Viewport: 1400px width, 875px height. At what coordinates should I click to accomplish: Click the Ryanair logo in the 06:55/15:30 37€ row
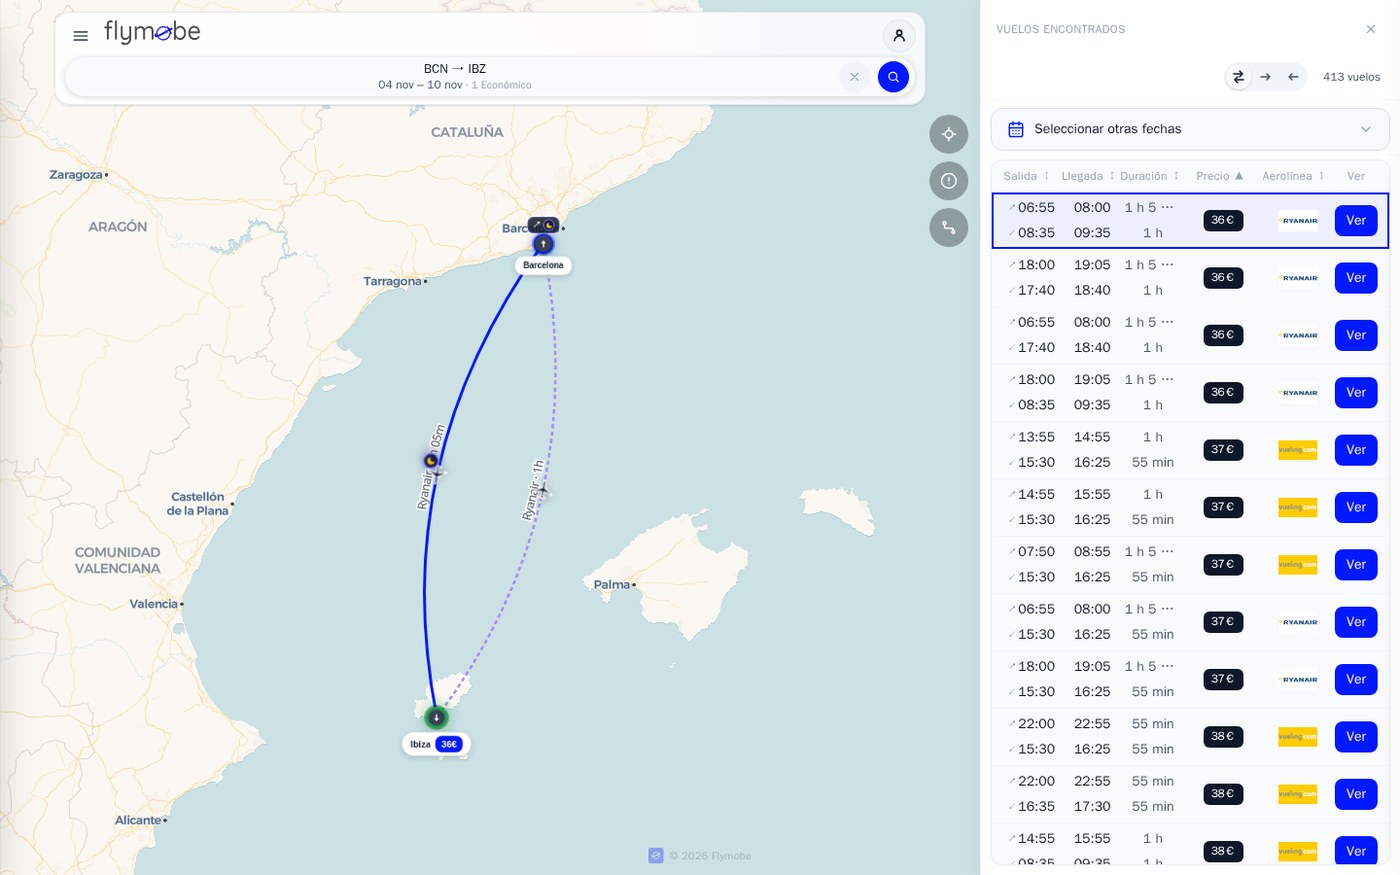pos(1298,622)
